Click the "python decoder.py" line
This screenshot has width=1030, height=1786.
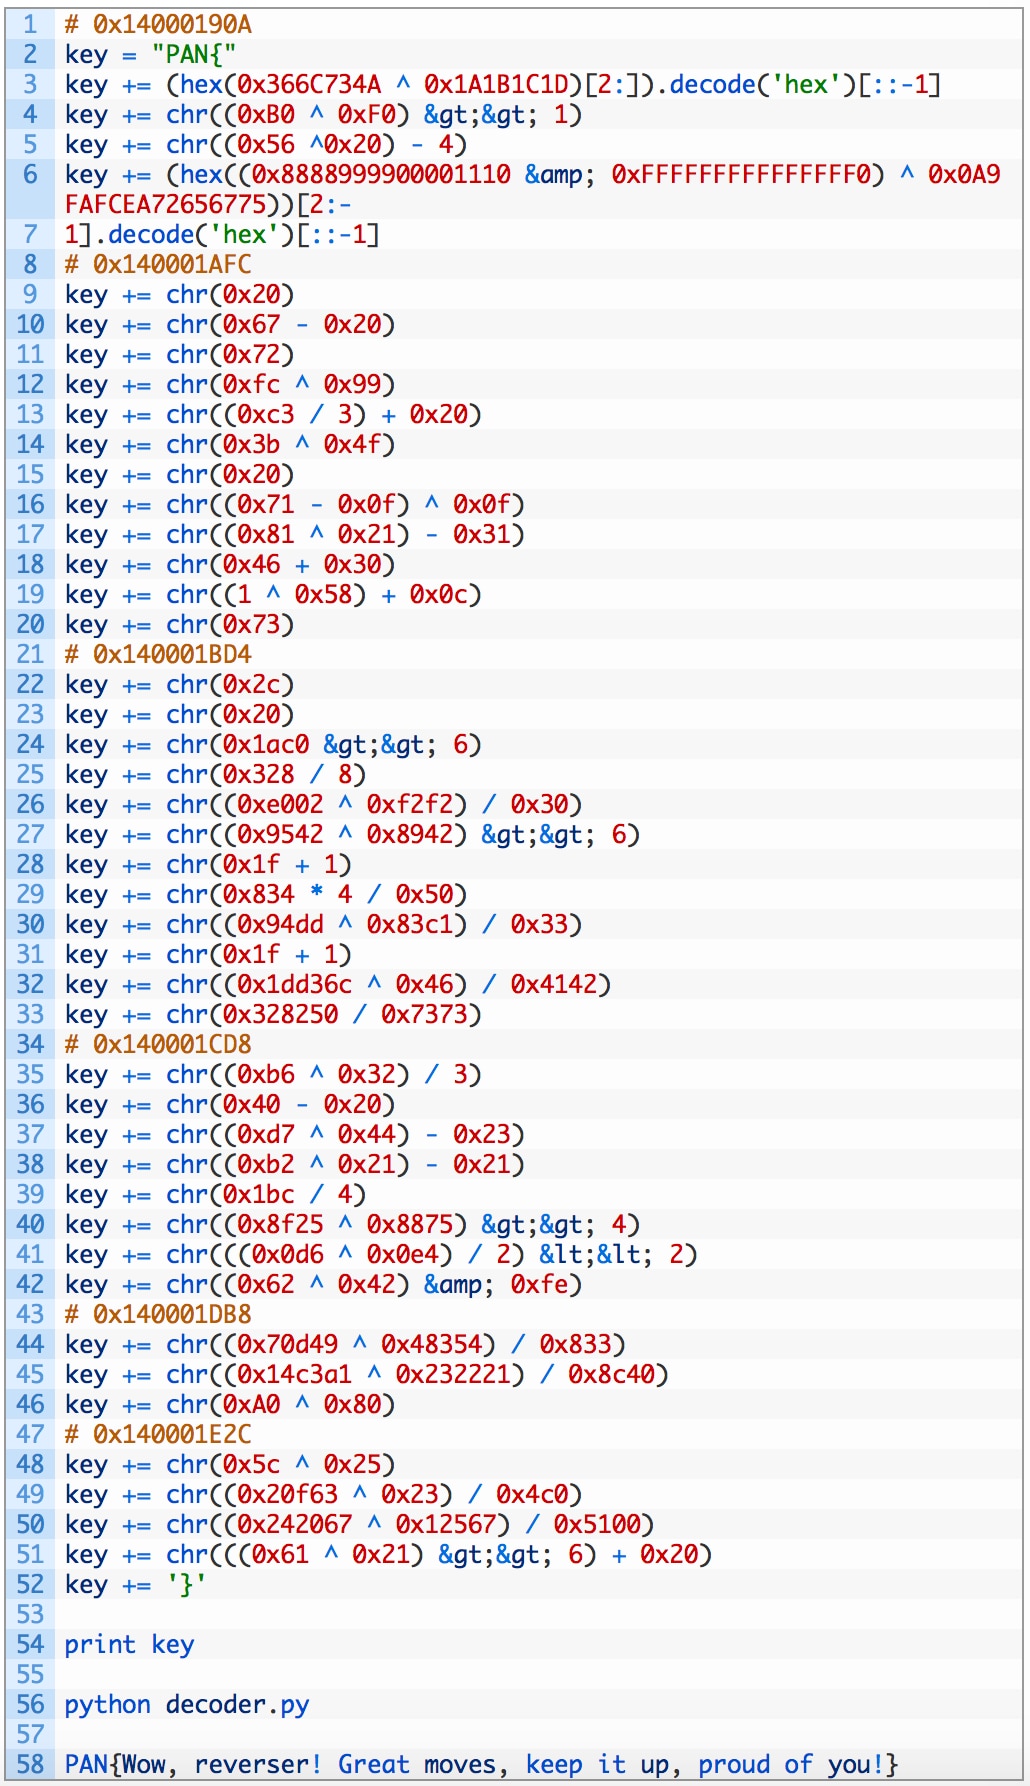click(x=187, y=1704)
